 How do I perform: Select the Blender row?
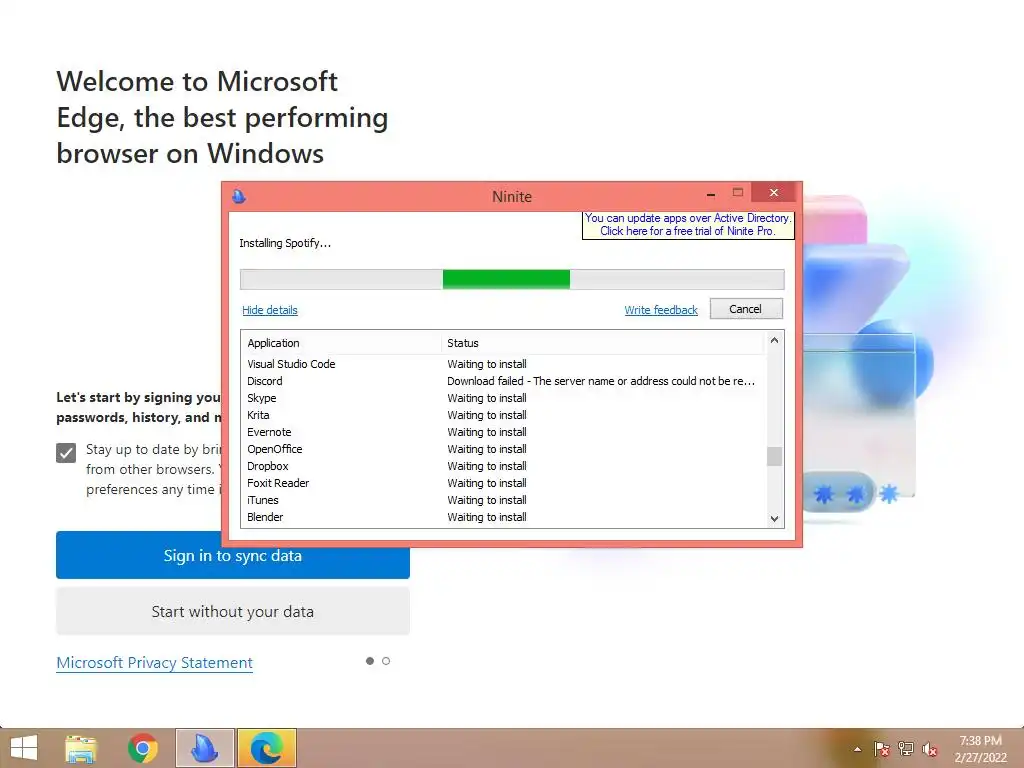[x=503, y=517]
